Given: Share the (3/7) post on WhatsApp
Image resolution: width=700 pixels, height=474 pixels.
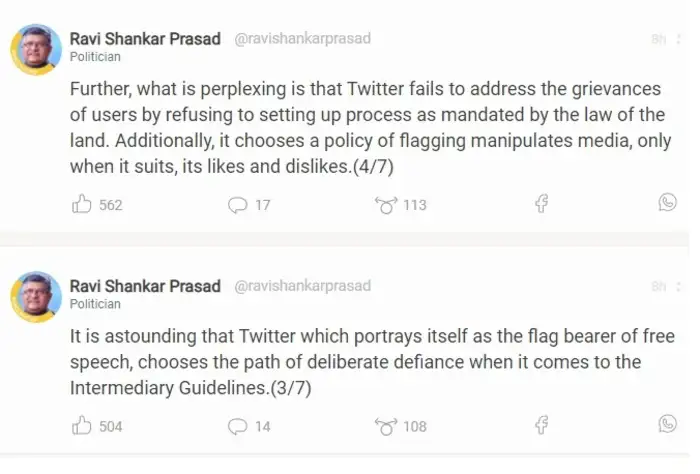Looking at the screenshot, I should pos(668,424).
